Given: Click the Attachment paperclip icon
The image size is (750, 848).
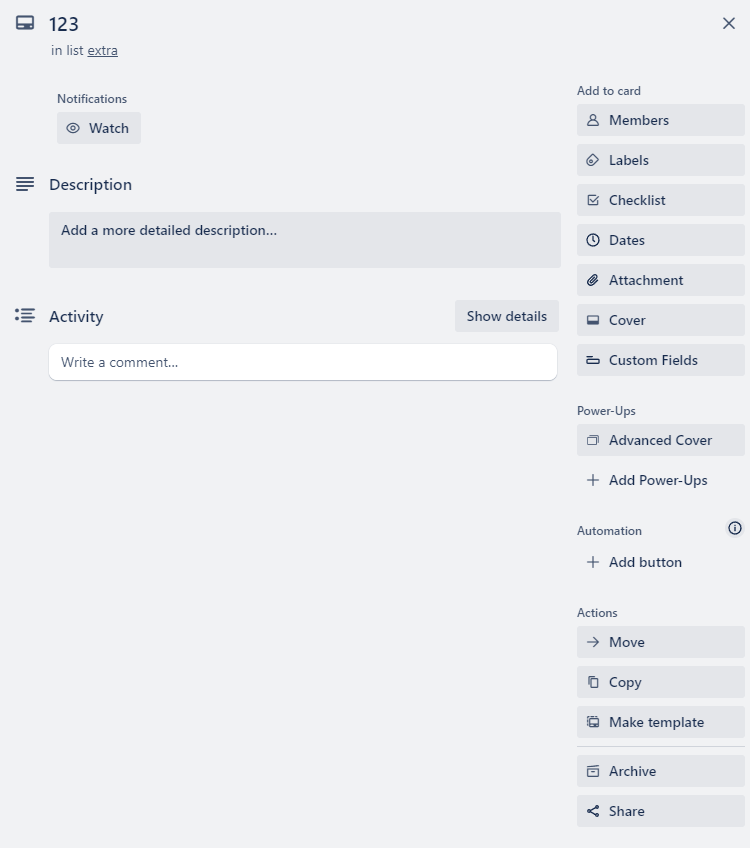Looking at the screenshot, I should pos(593,280).
